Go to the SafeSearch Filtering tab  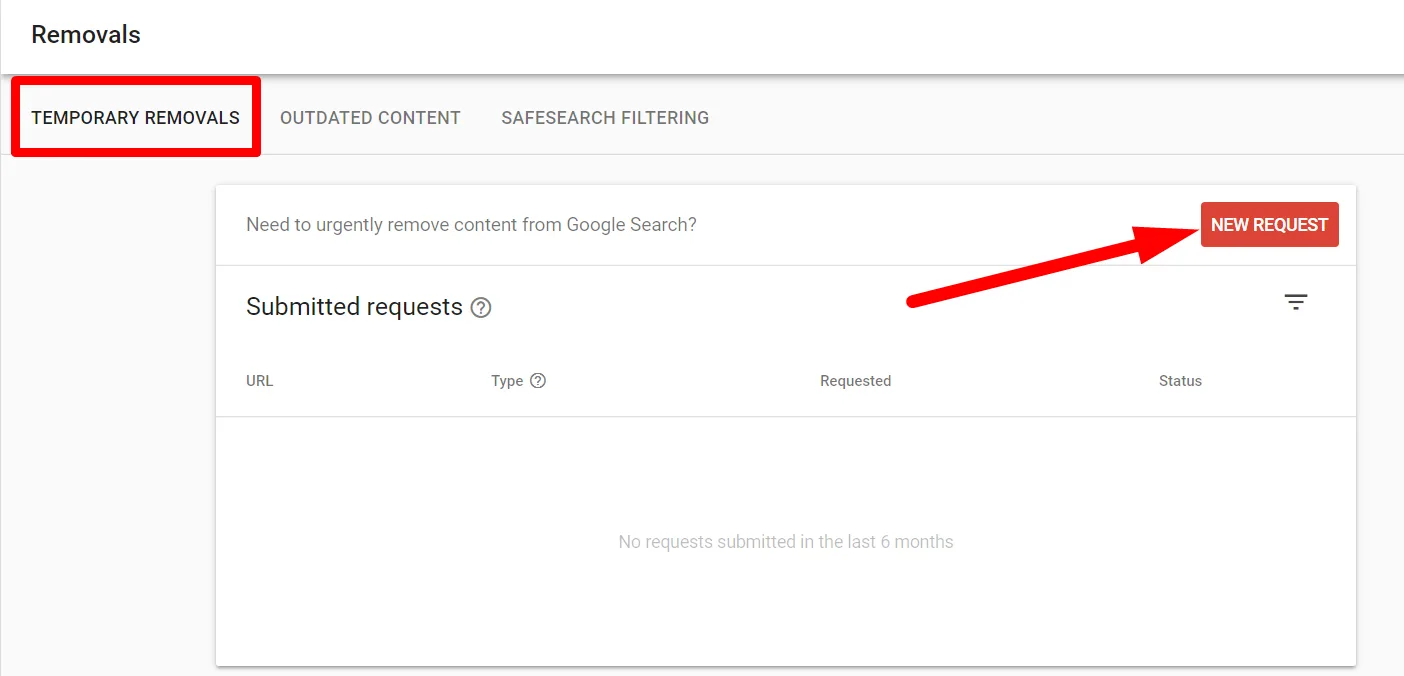[x=605, y=118]
